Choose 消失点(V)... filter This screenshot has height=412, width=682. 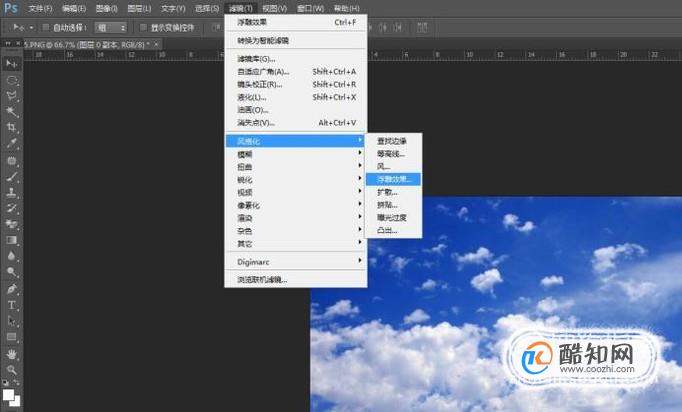tap(296, 123)
